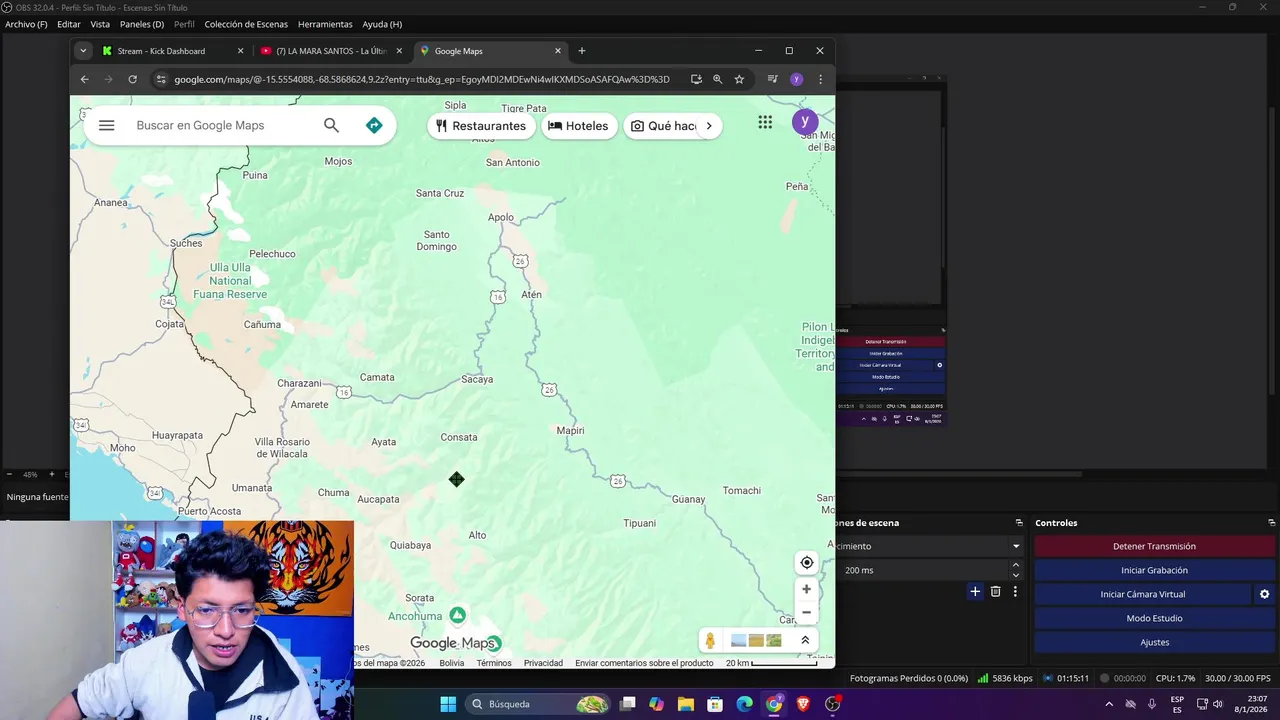Click Enviar comentarios sobre el producto
The width and height of the screenshot is (1280, 720).
point(644,663)
